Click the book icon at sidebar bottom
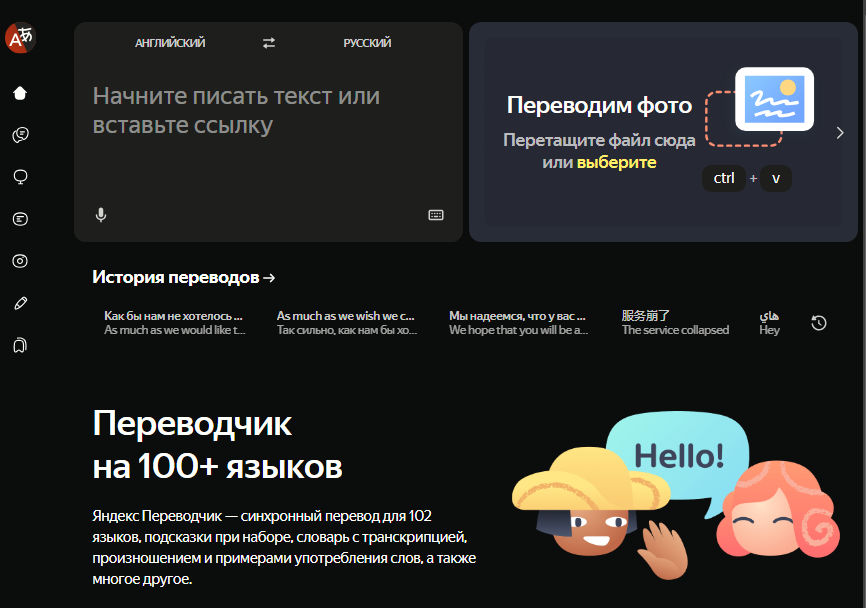The height and width of the screenshot is (608, 866). (x=20, y=344)
